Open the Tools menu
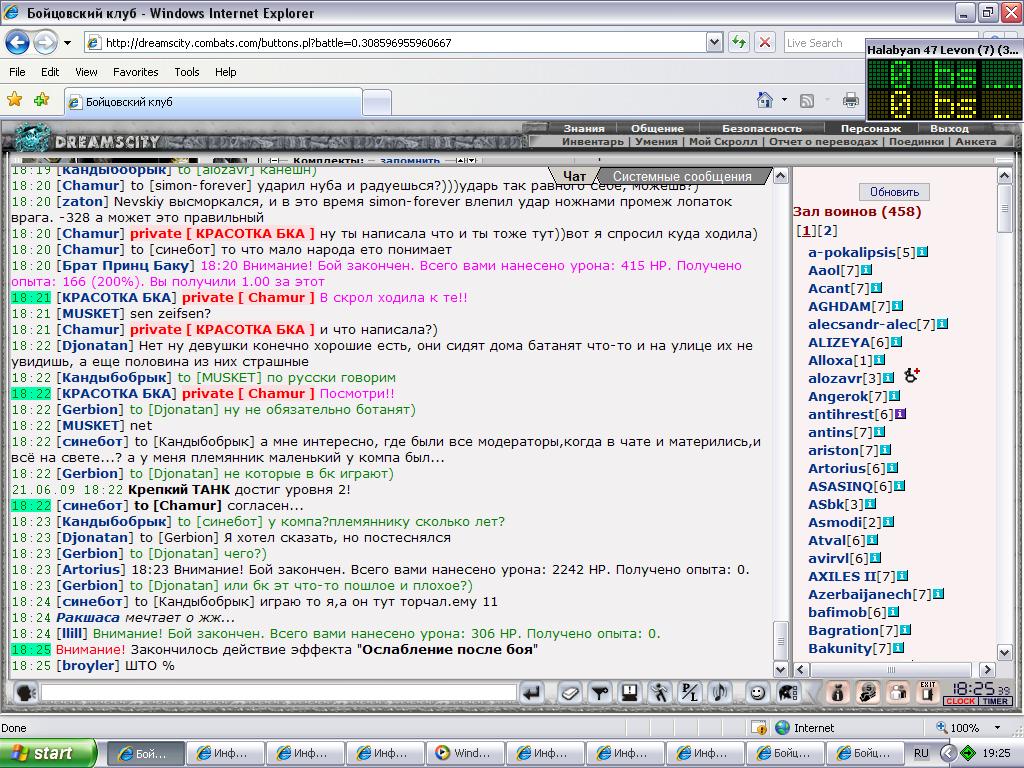The height and width of the screenshot is (768, 1024). click(x=187, y=72)
